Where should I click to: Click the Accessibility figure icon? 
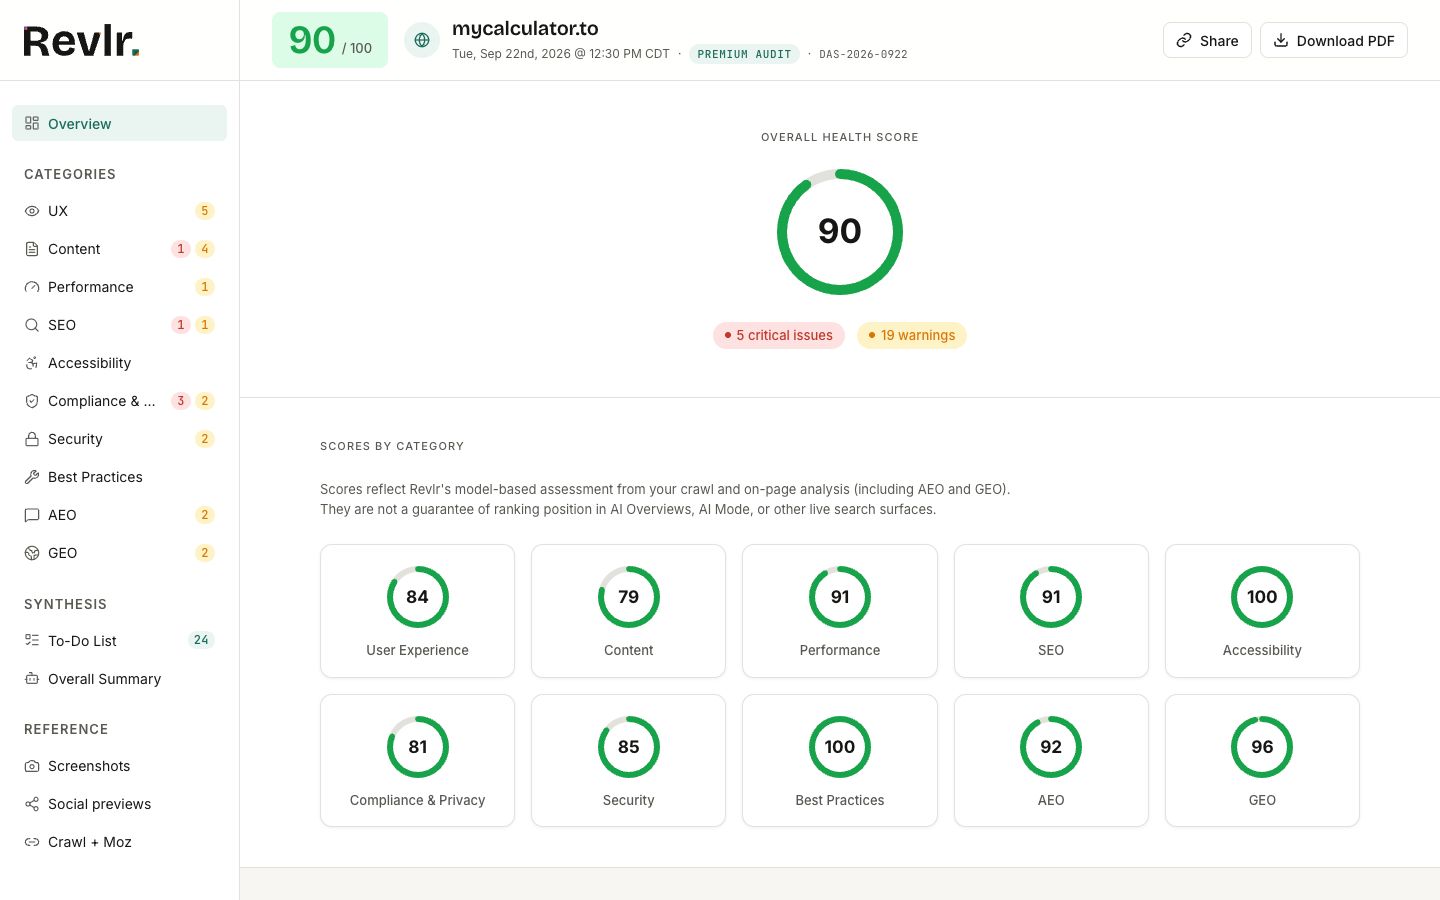click(x=32, y=363)
